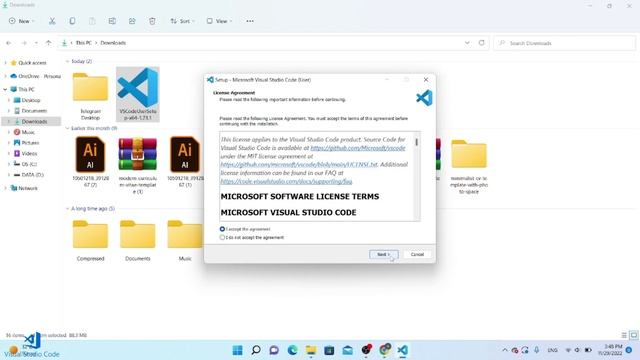Image resolution: width=640 pixels, height=360 pixels.
Task: Open the Sort dropdown
Action: (182, 21)
